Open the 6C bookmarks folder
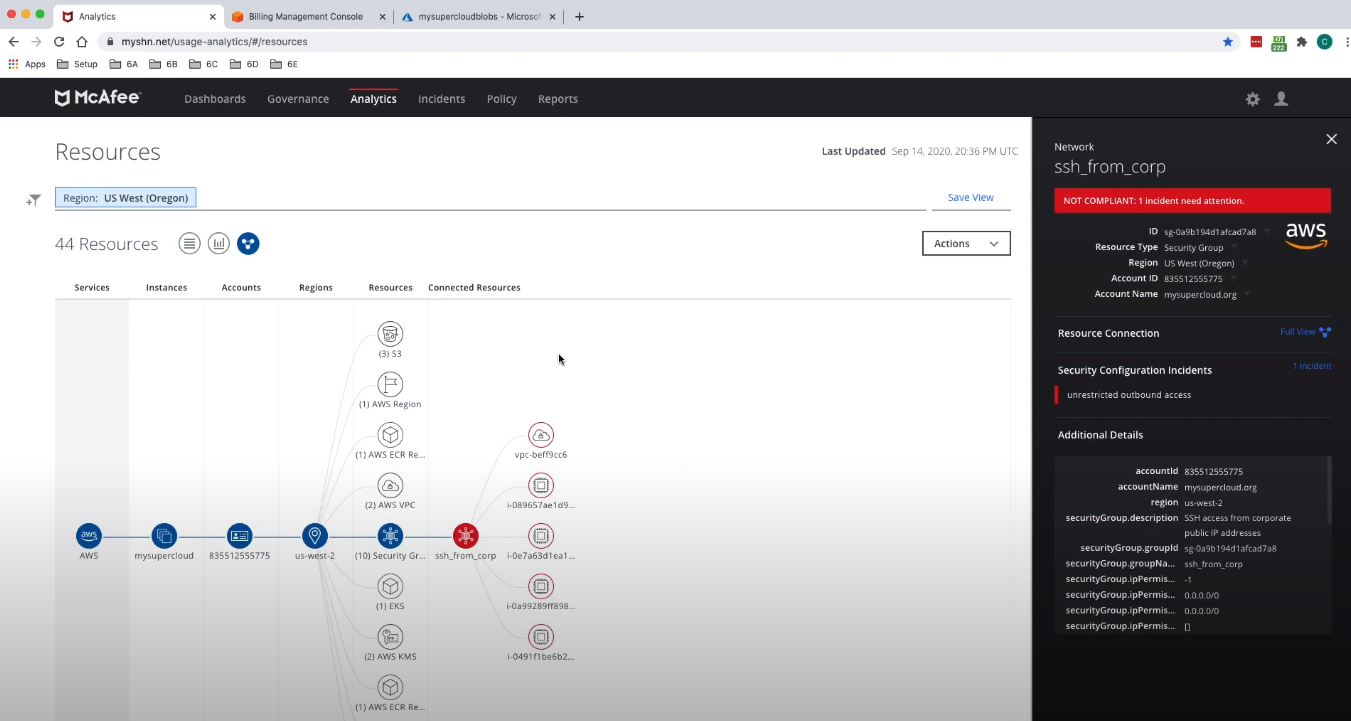Screen dimensions: 1351x721 click(204, 64)
